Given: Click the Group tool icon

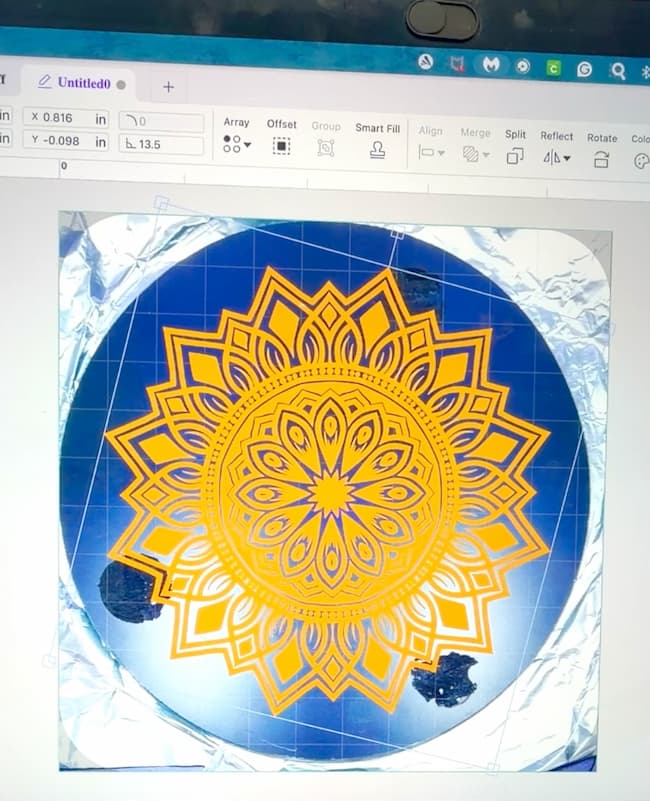Looking at the screenshot, I should click(x=326, y=148).
